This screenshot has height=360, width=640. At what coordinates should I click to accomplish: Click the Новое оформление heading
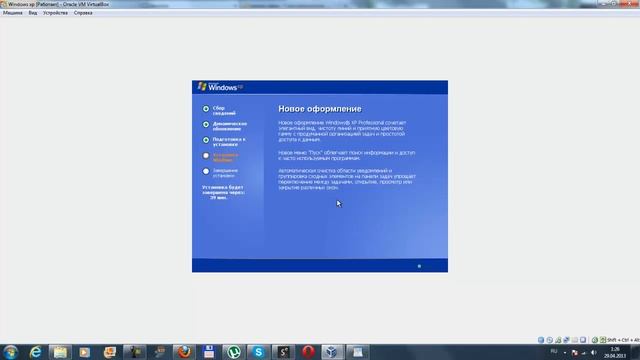[320, 109]
